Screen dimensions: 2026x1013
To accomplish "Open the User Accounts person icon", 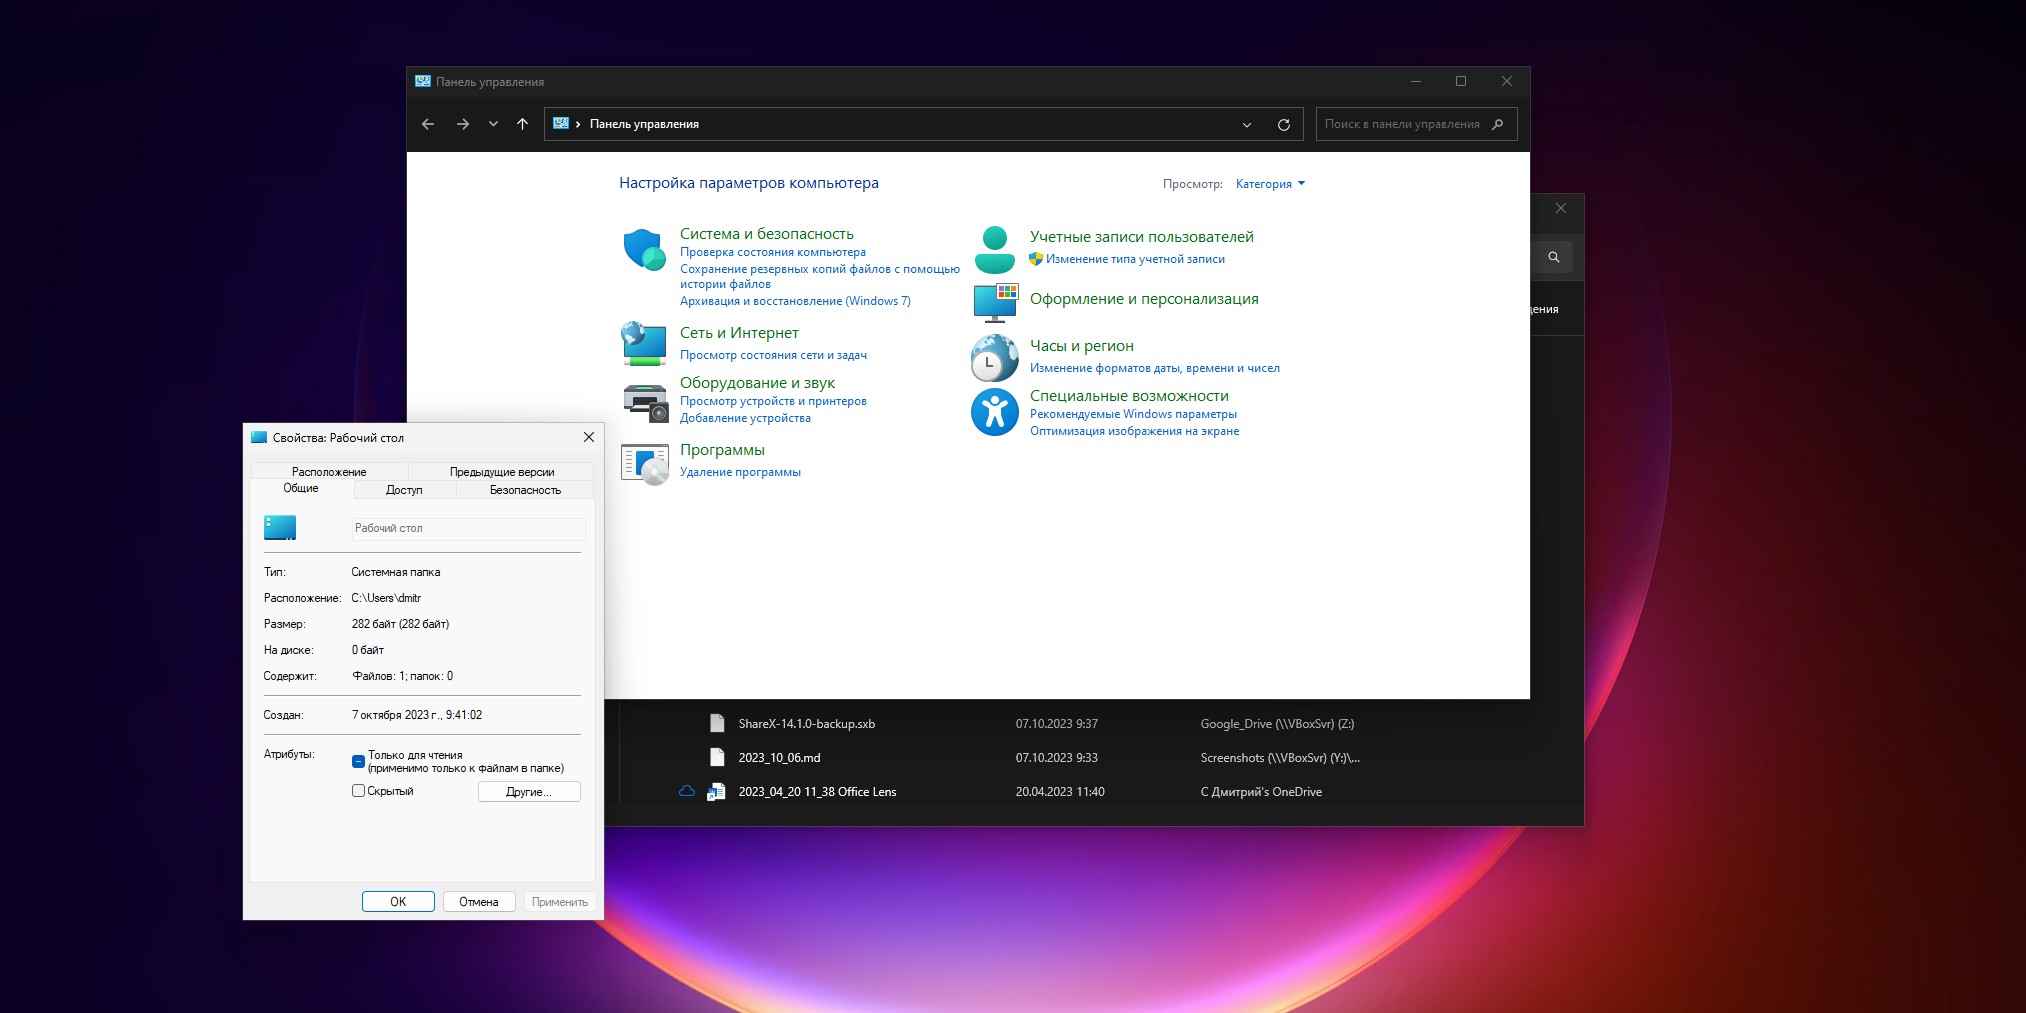I will point(994,250).
